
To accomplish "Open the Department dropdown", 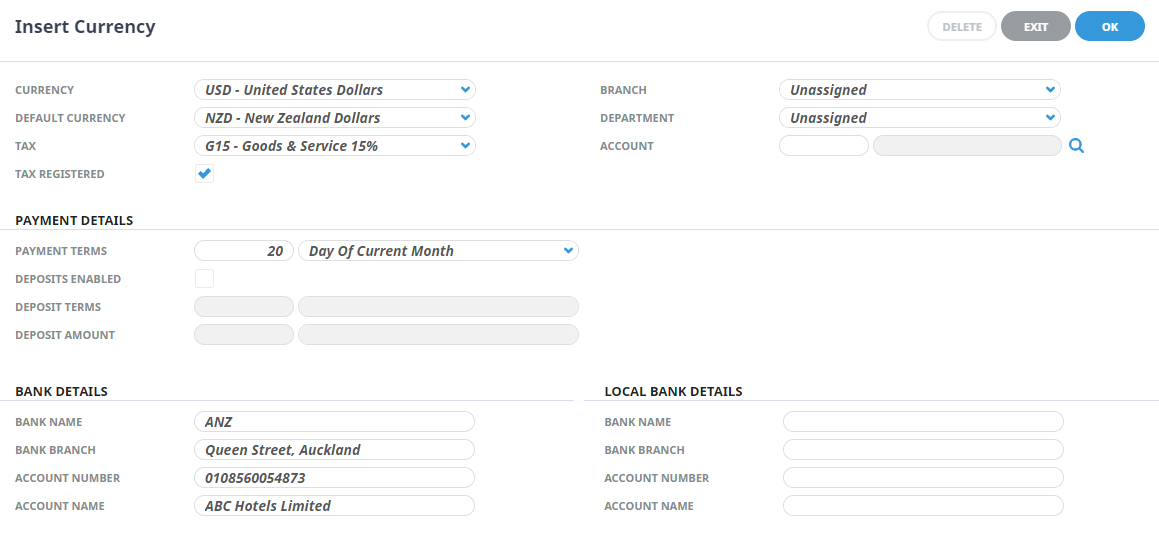I will coord(919,118).
